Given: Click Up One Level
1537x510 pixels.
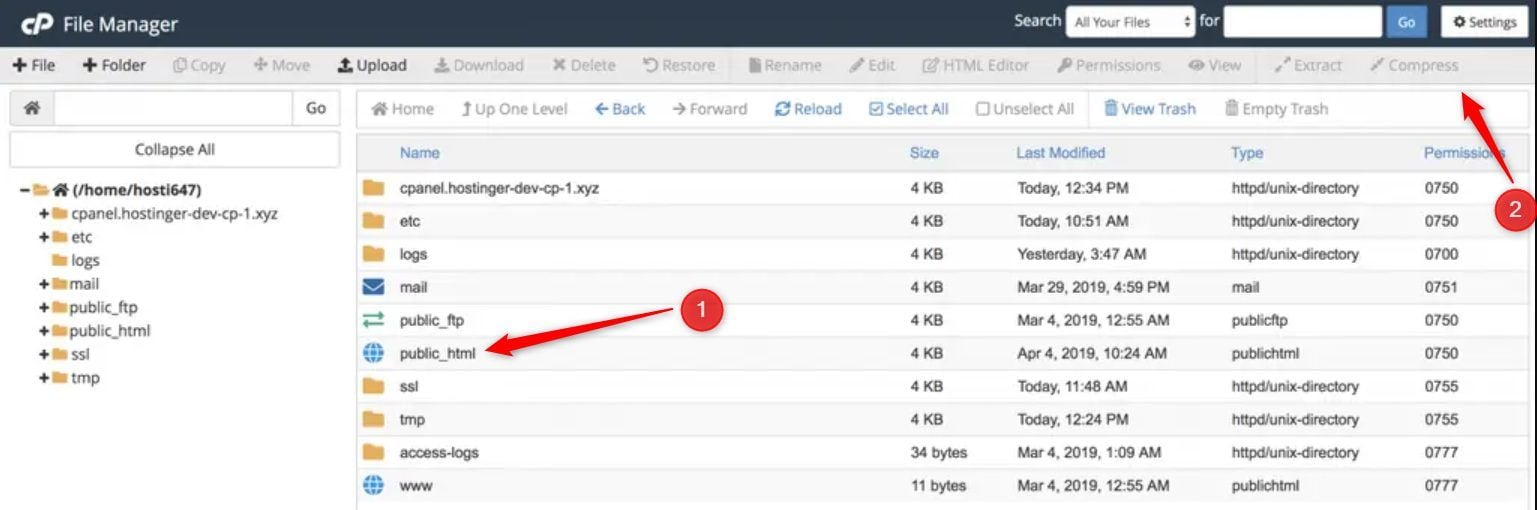Looking at the screenshot, I should [x=514, y=109].
